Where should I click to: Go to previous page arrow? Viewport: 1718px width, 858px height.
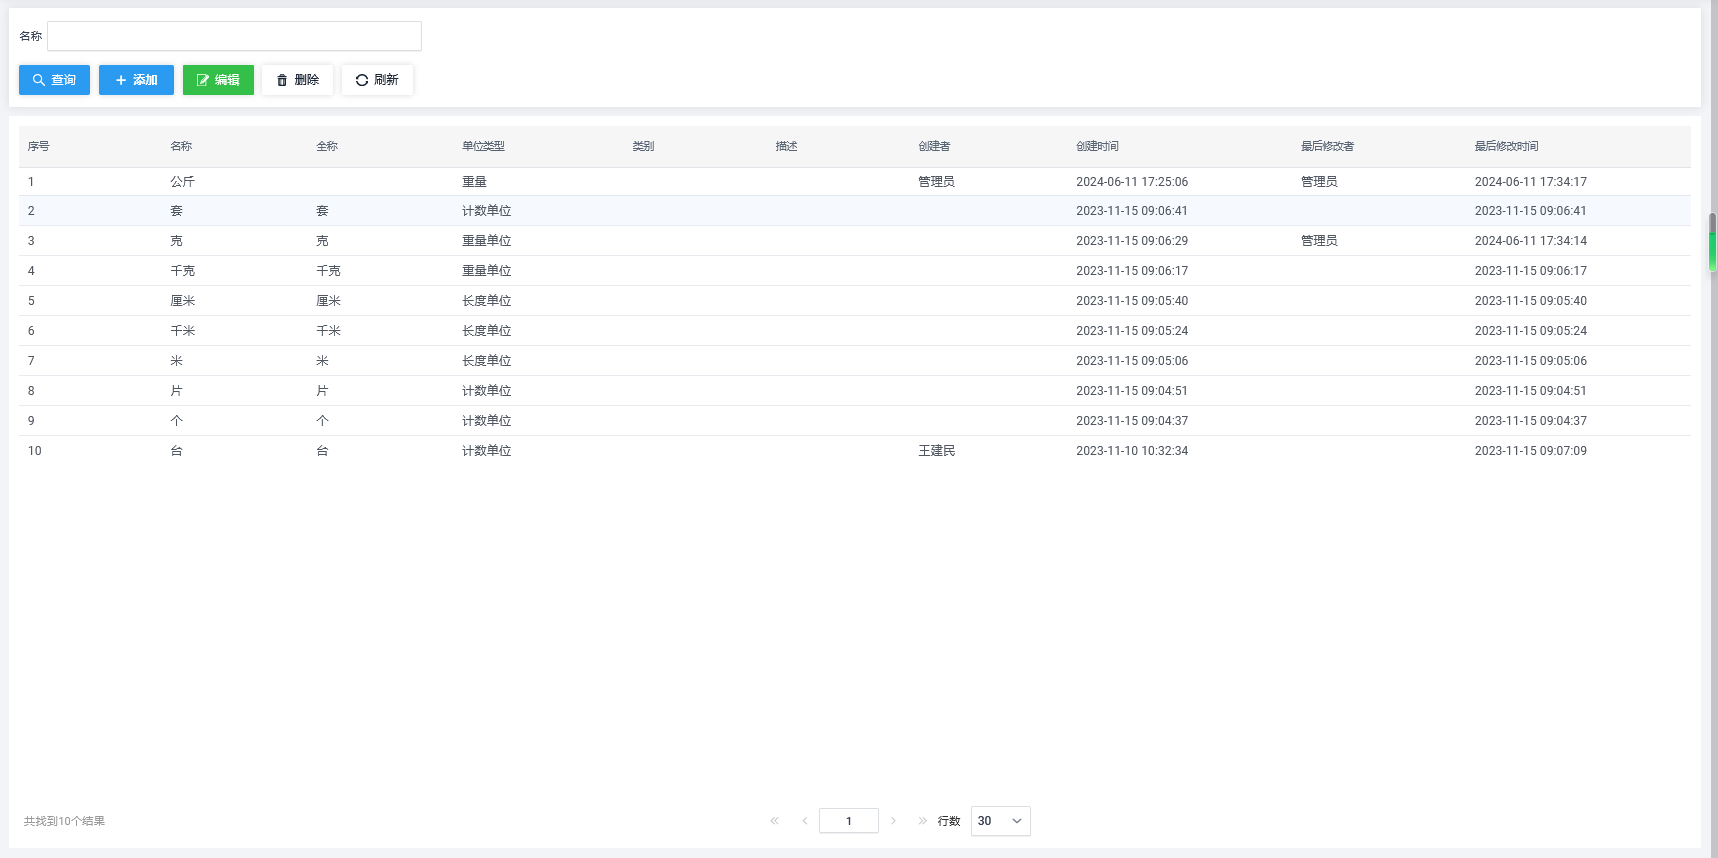[804, 821]
